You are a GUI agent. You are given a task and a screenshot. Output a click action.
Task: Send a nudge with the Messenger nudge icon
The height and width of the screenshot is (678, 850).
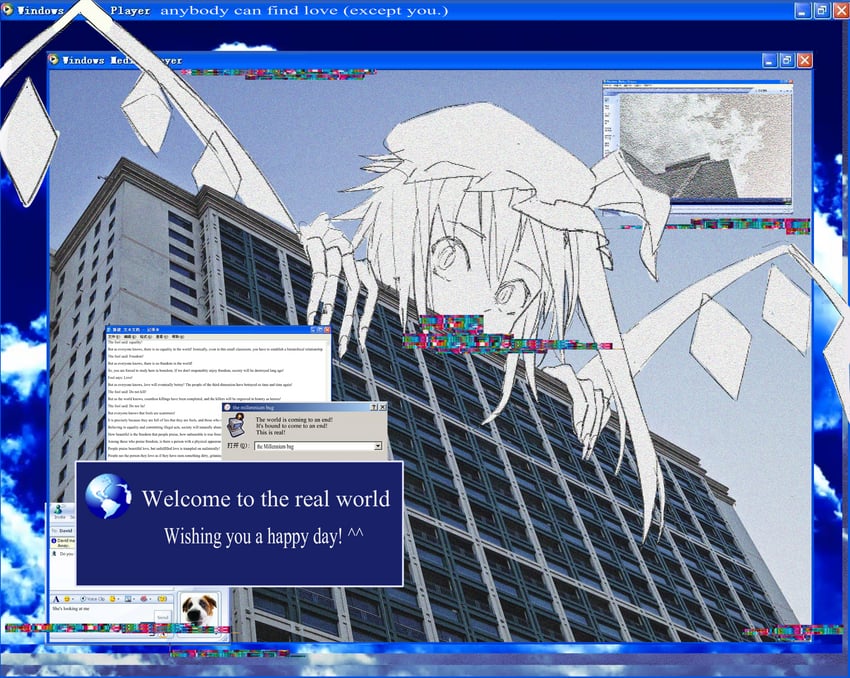tap(162, 599)
